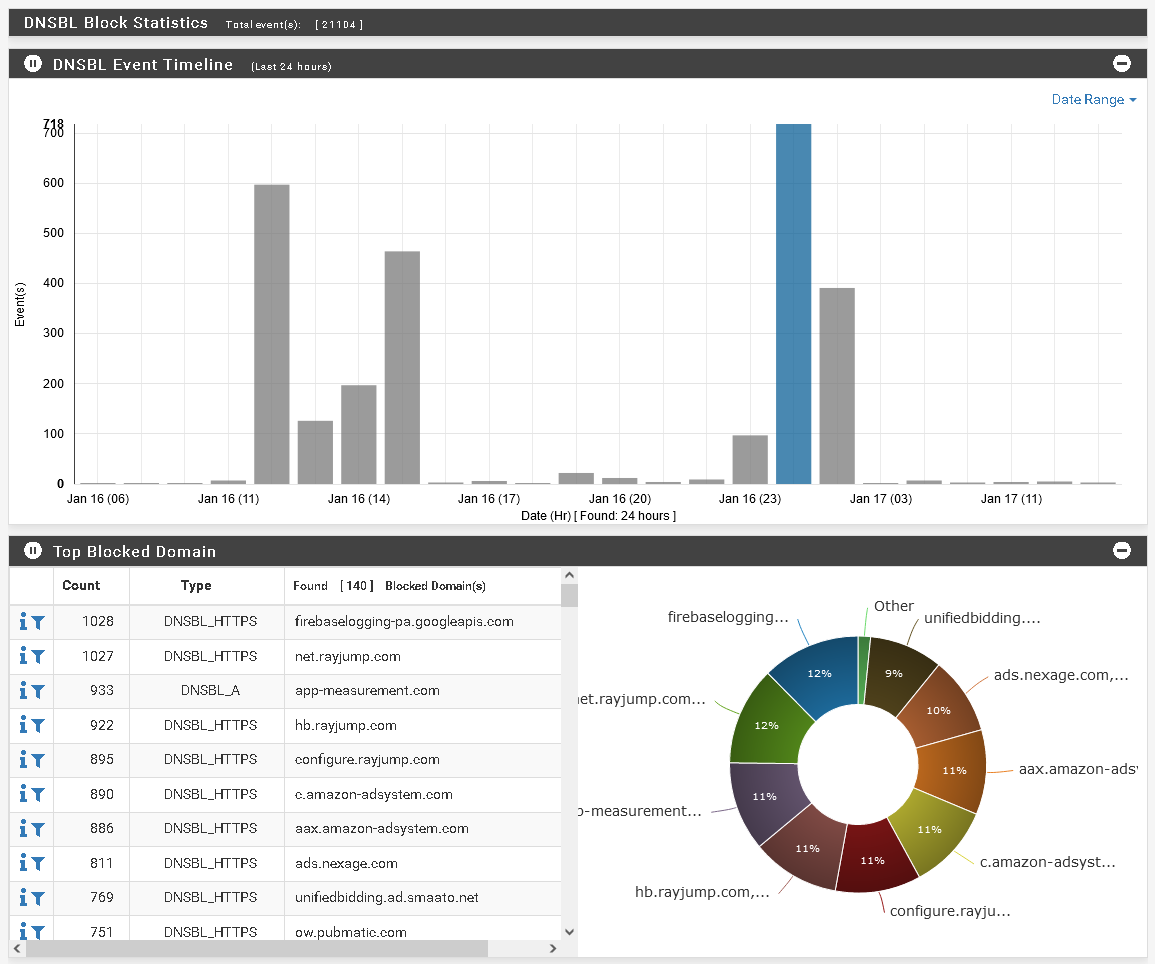The width and height of the screenshot is (1155, 964).
Task: Click the ads.nexage.com domain text
Action: click(346, 863)
